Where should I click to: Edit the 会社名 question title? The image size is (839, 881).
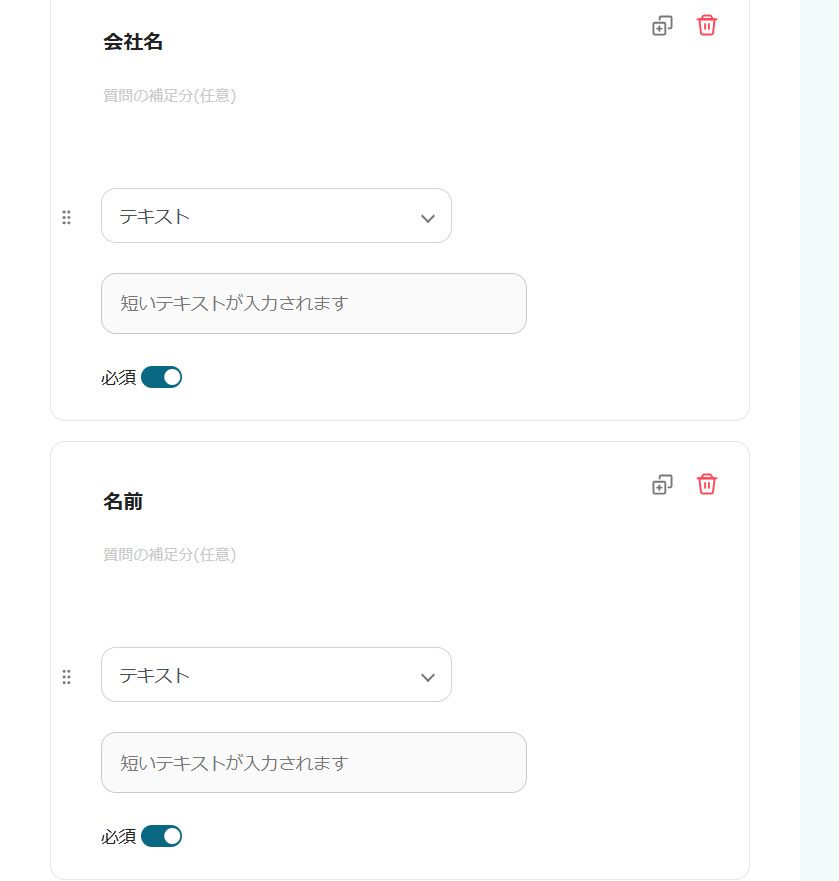click(x=133, y=42)
